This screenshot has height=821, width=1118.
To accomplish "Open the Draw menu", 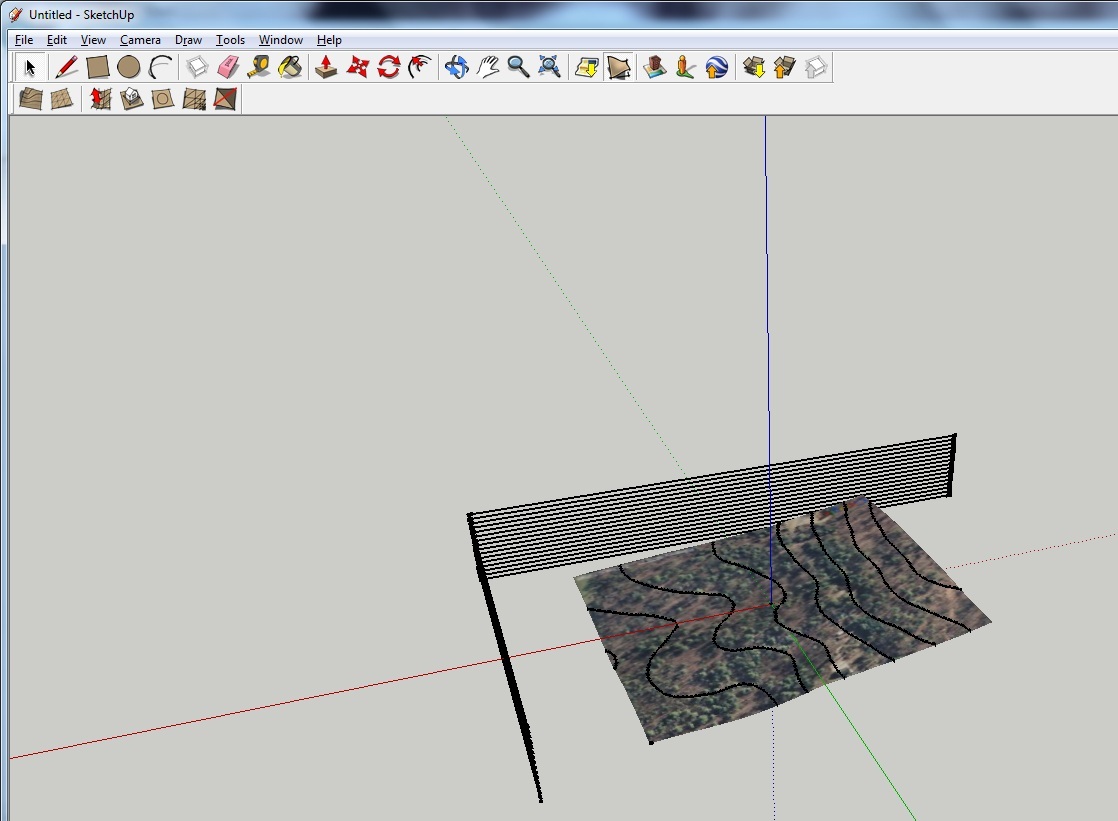I will pos(188,40).
